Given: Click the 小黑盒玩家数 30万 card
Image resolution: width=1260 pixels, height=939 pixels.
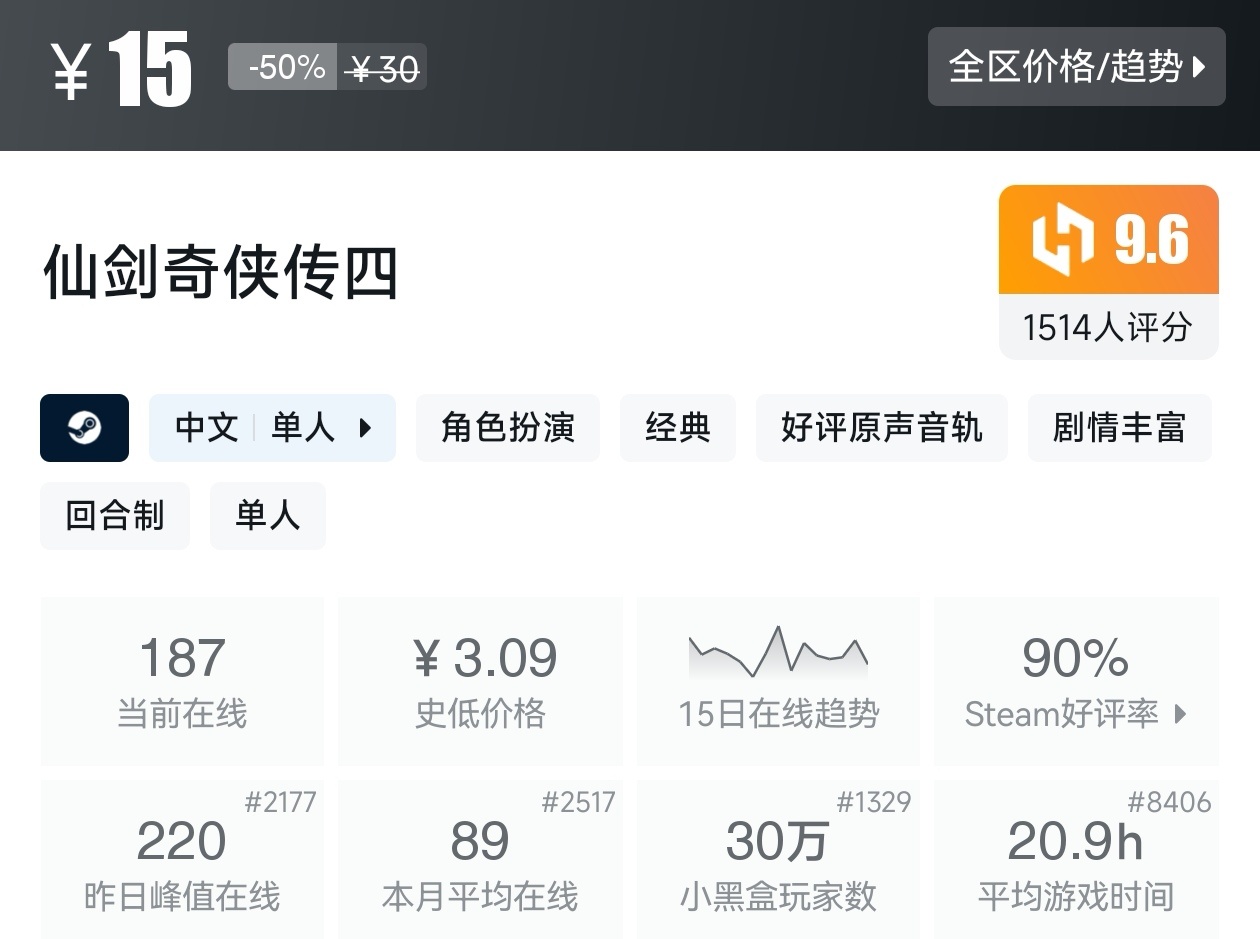Looking at the screenshot, I should (x=778, y=860).
